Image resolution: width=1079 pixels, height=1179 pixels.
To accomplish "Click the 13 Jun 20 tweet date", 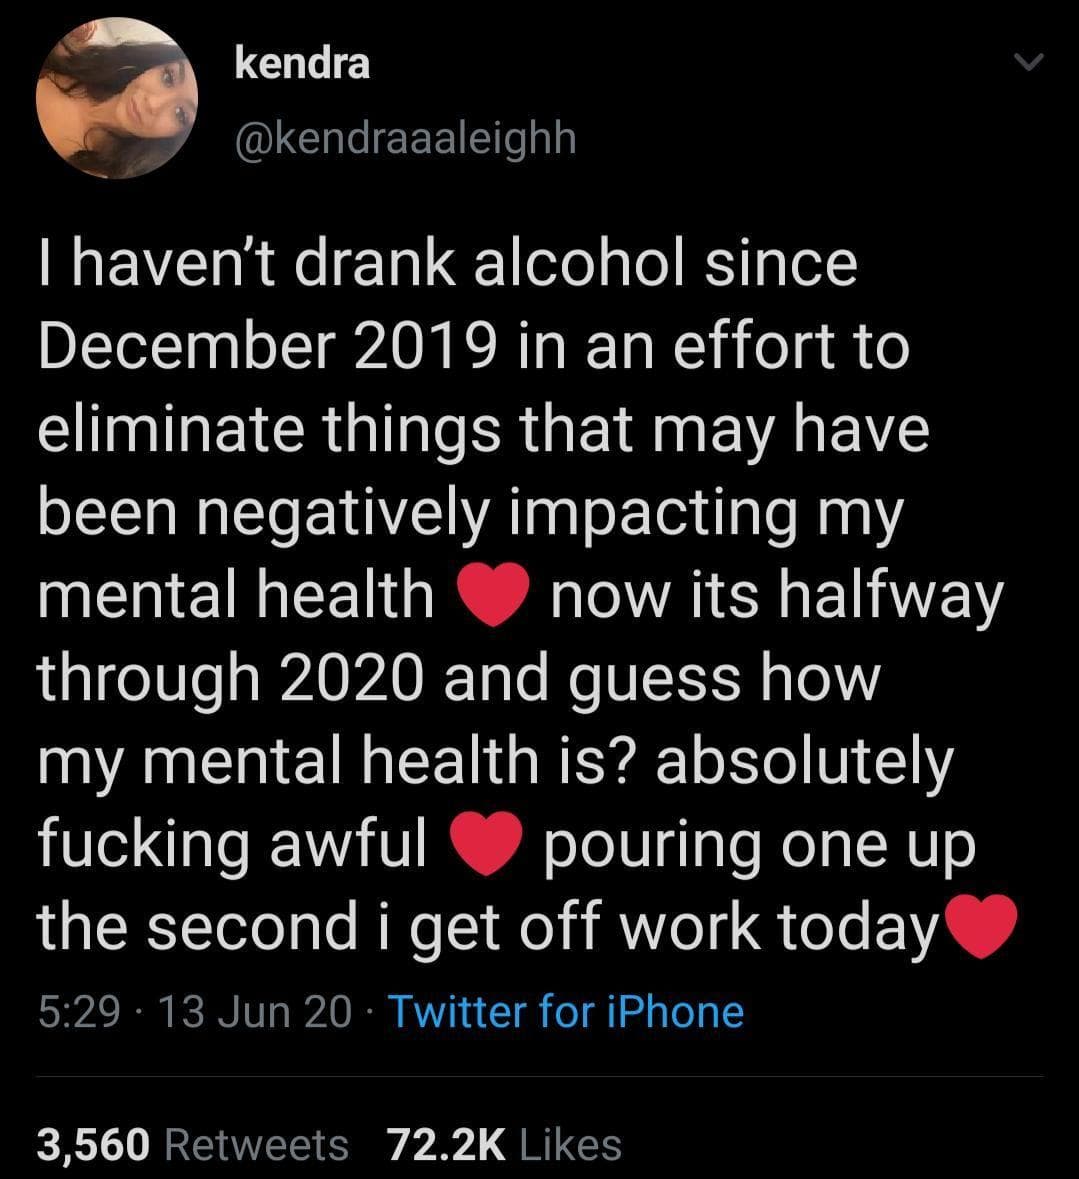I will (254, 1012).
